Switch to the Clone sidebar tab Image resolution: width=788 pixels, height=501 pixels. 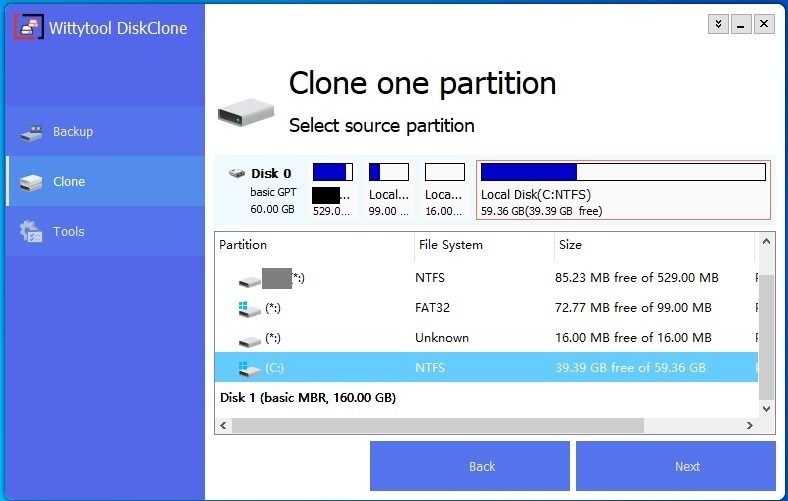105,181
